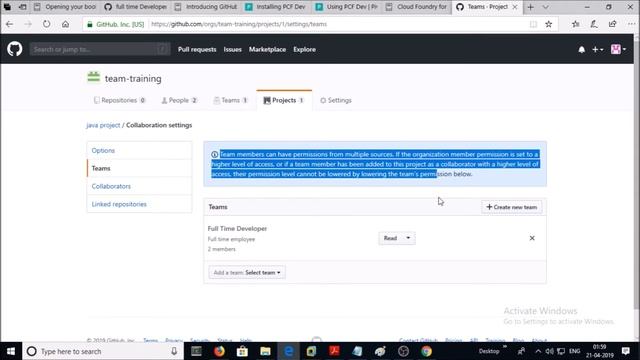The width and height of the screenshot is (640, 360).
Task: Open the plus create-new menu
Action: (597, 49)
